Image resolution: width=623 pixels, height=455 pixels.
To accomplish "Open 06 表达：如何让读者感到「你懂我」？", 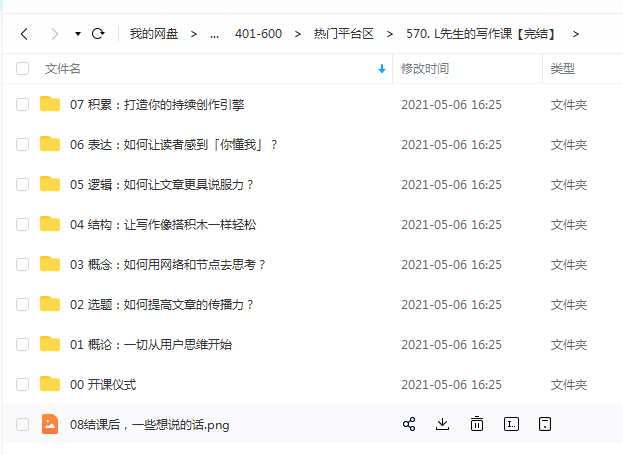I will click(174, 145).
